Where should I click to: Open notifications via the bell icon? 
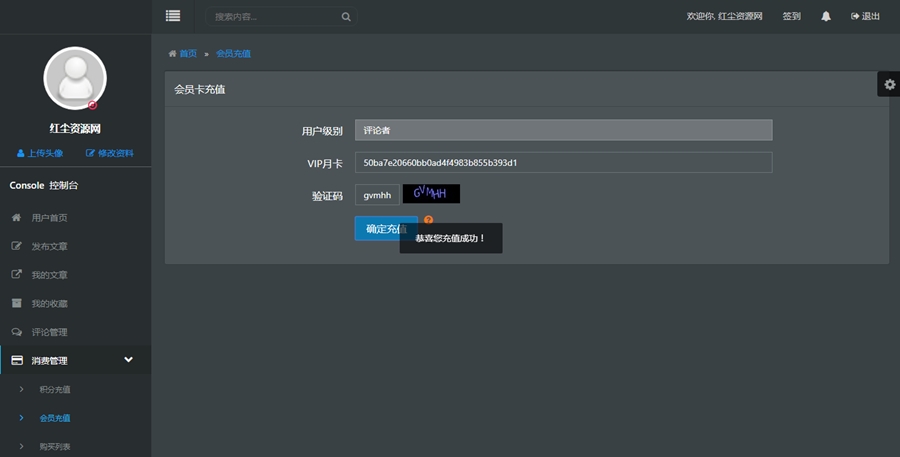tap(826, 16)
